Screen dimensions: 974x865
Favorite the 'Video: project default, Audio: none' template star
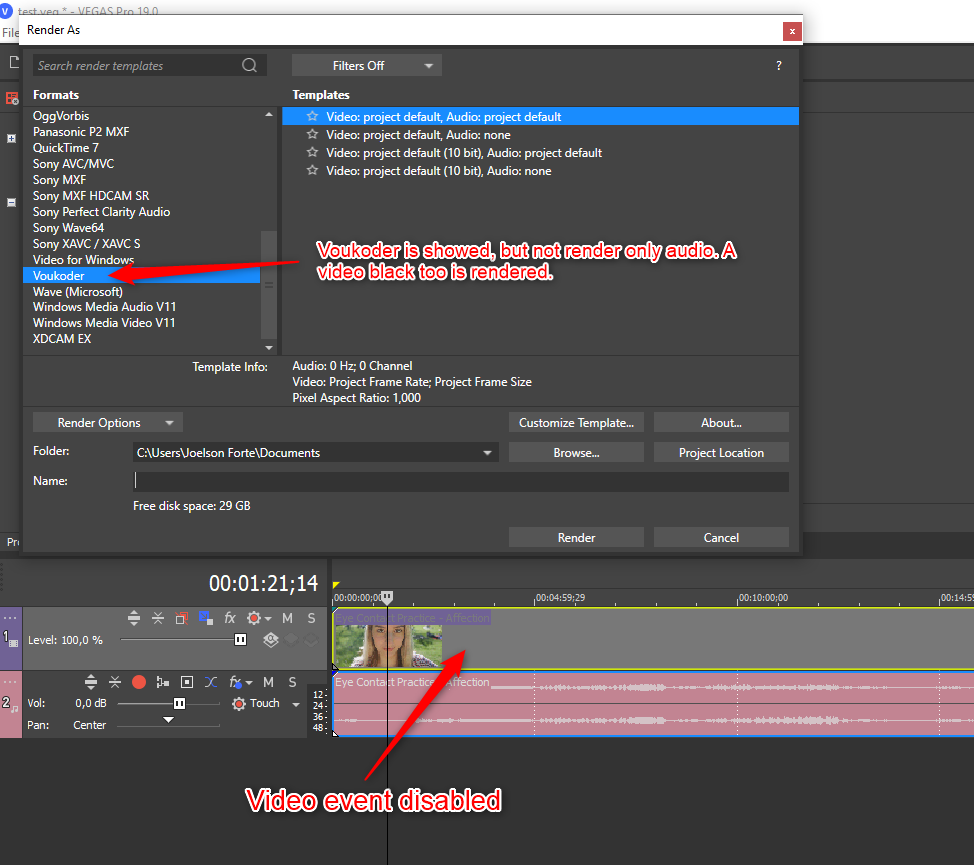pyautogui.click(x=312, y=135)
